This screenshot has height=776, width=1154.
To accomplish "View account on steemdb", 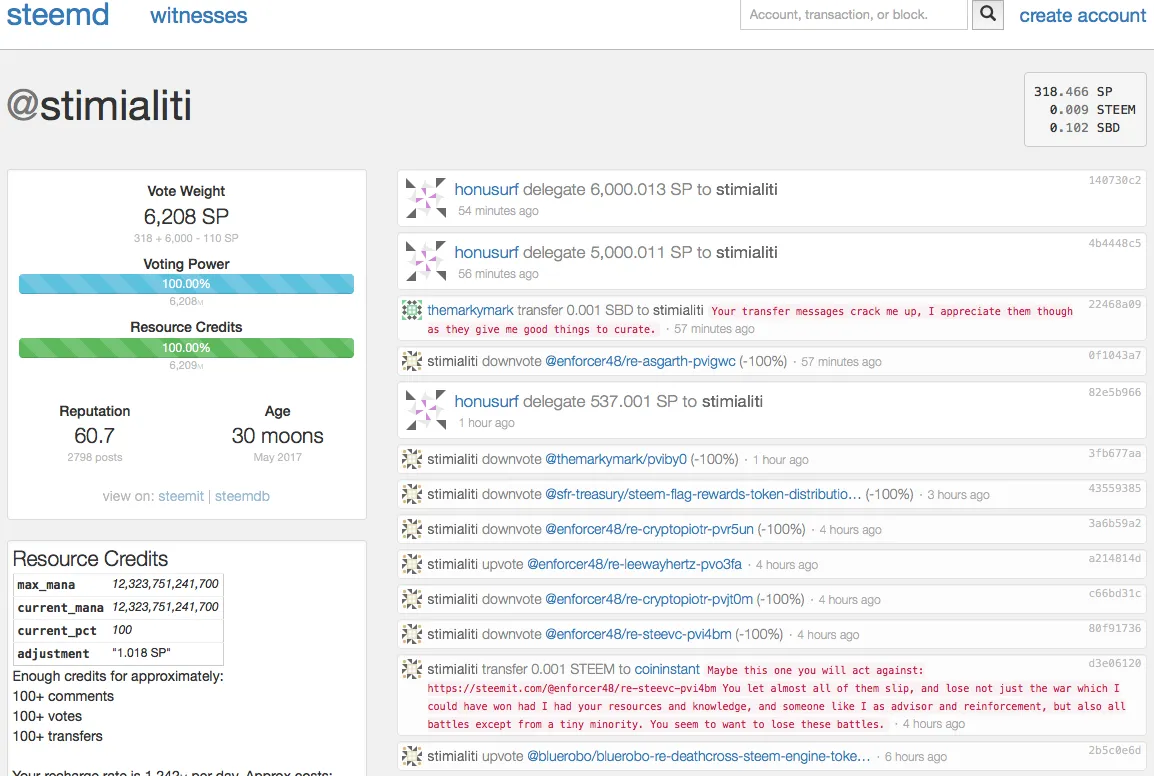I will 242,496.
